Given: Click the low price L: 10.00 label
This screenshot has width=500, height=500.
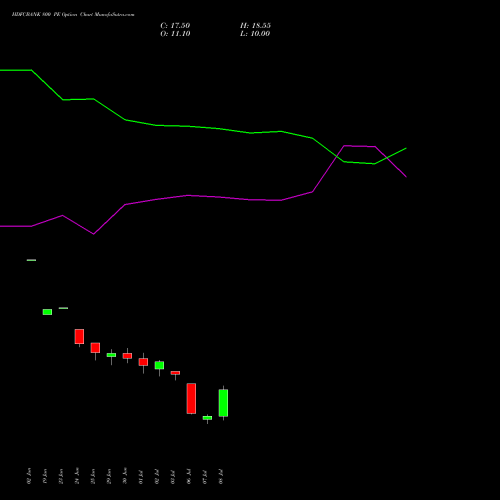Looking at the screenshot, I should tap(255, 34).
